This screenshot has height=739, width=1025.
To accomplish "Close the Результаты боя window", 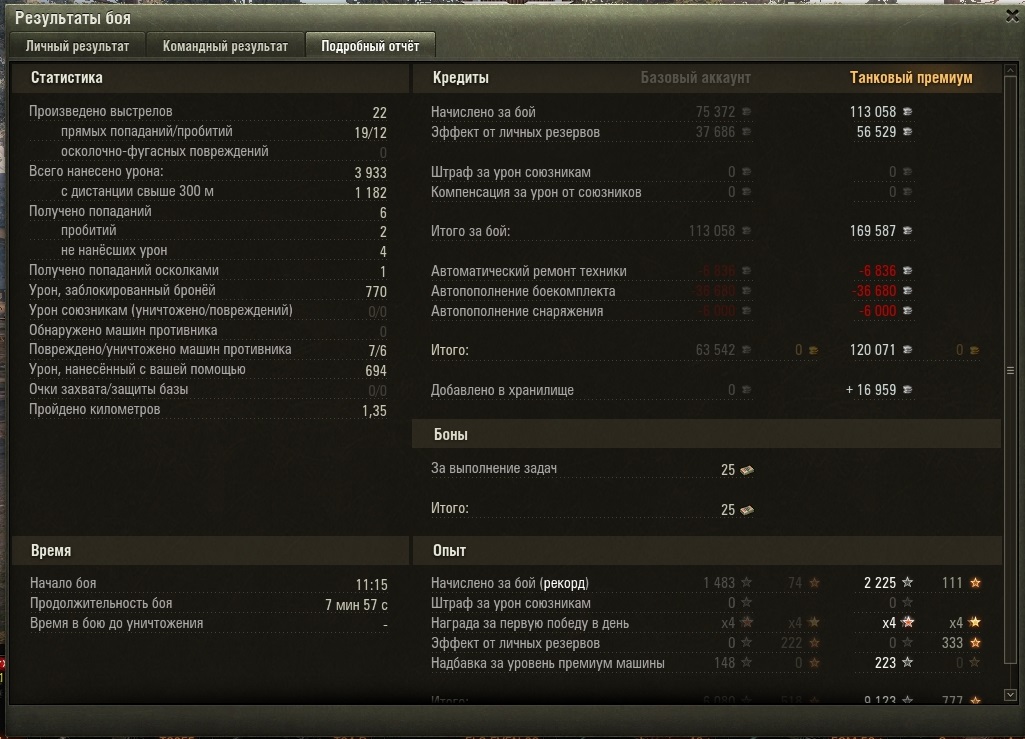I will 1012,16.
